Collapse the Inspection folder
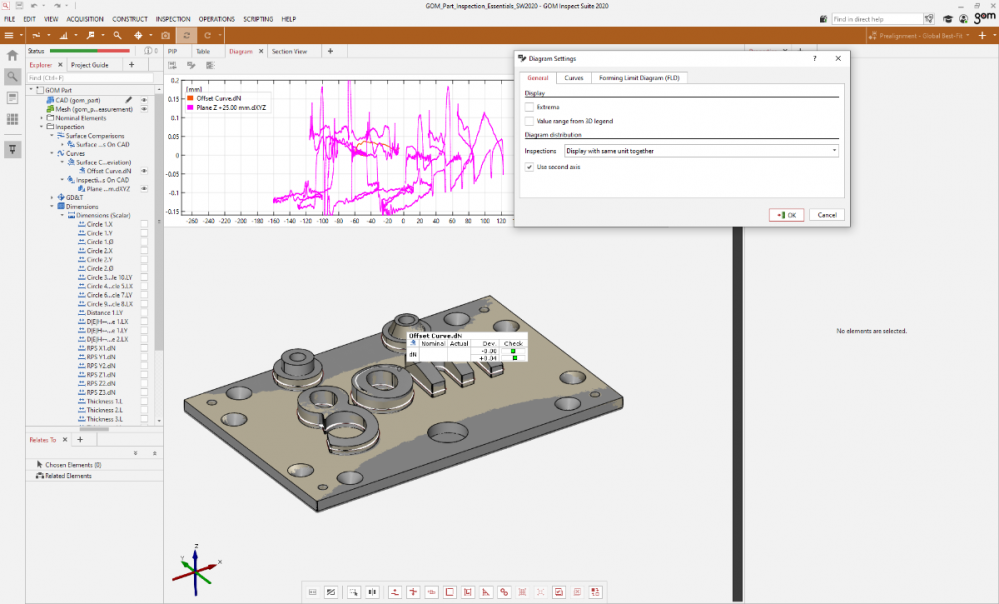This screenshot has height=604, width=999. pos(42,127)
